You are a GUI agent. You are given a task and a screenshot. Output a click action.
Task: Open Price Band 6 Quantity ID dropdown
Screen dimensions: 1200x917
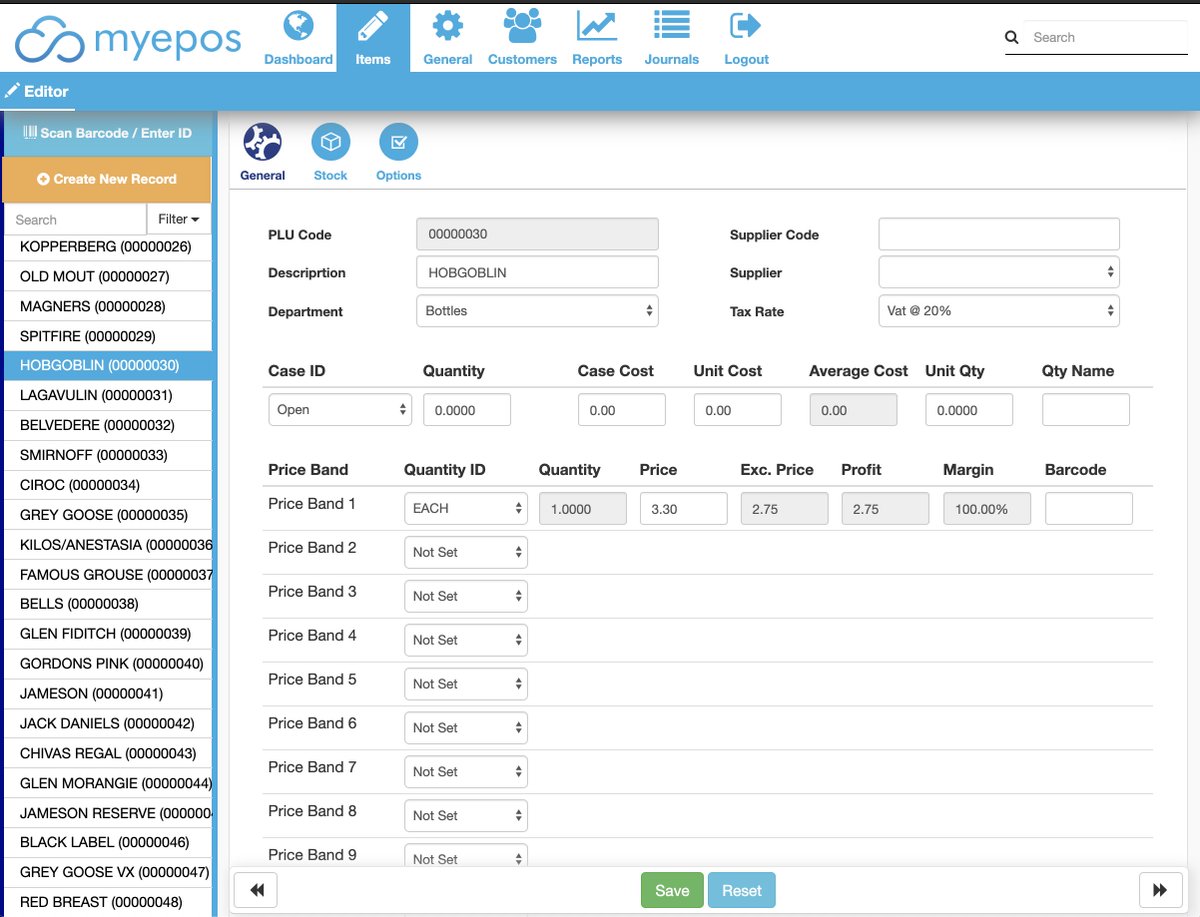[466, 728]
